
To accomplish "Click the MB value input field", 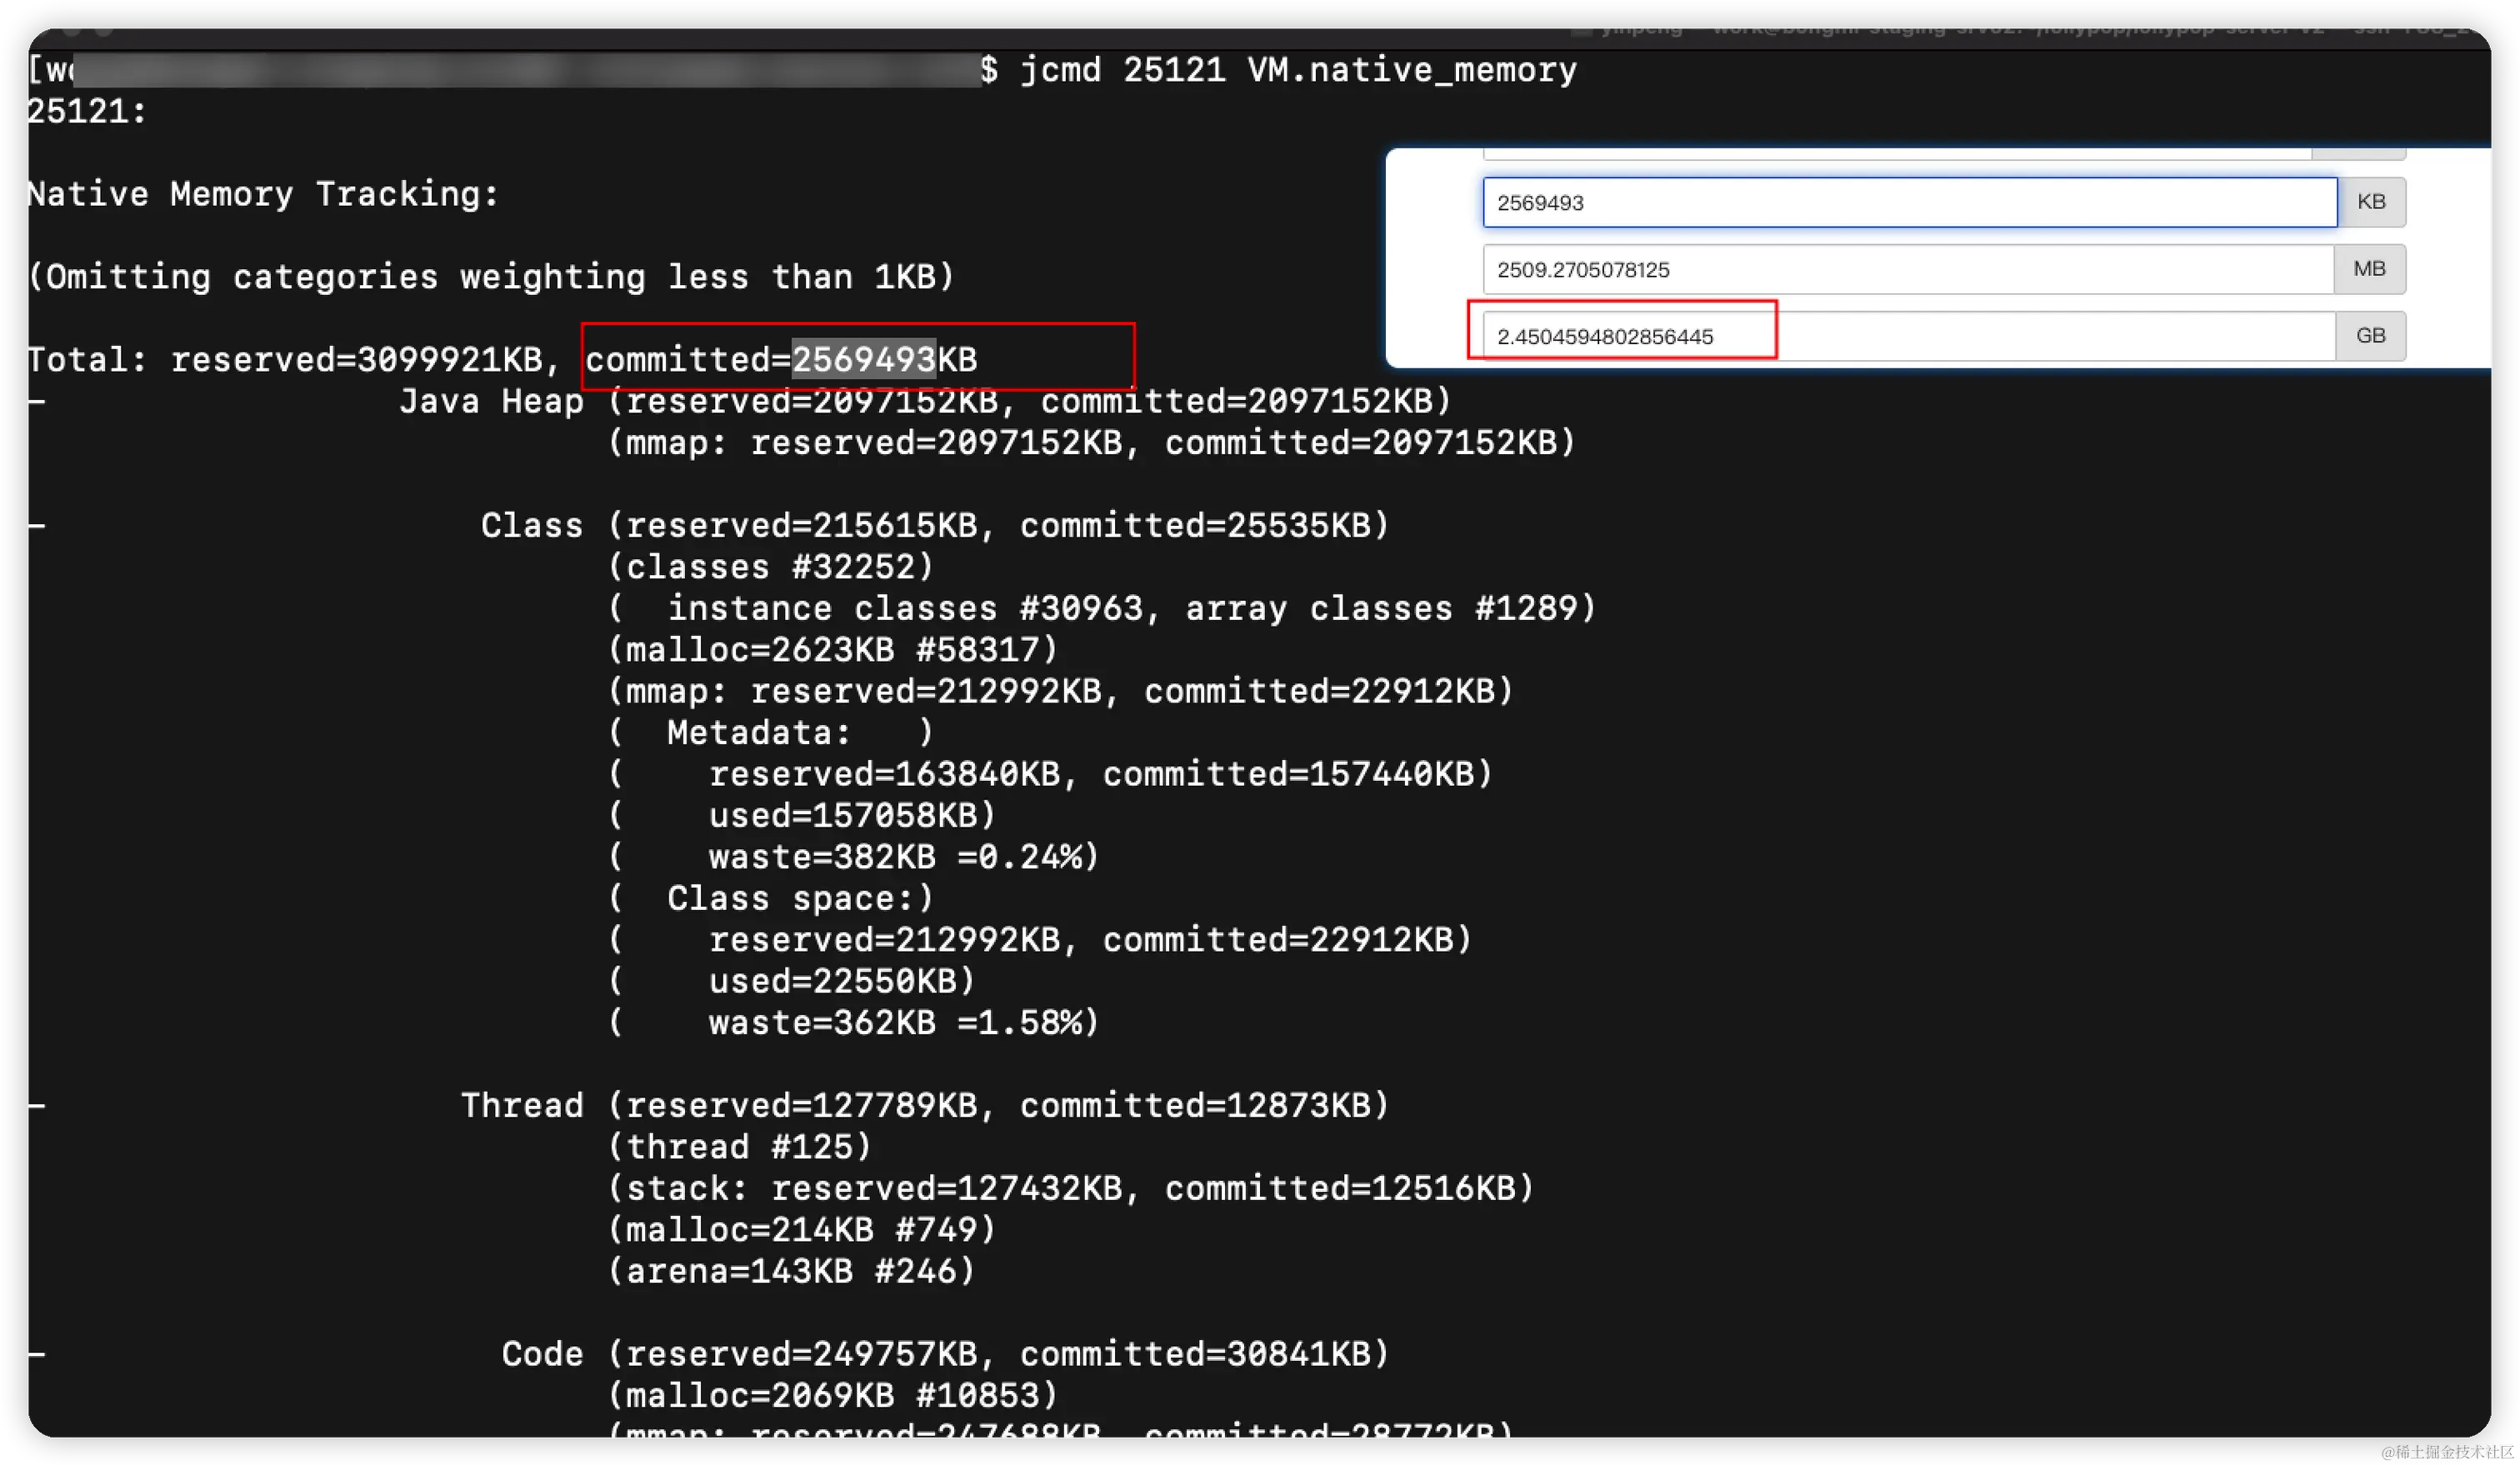I will (x=1908, y=269).
